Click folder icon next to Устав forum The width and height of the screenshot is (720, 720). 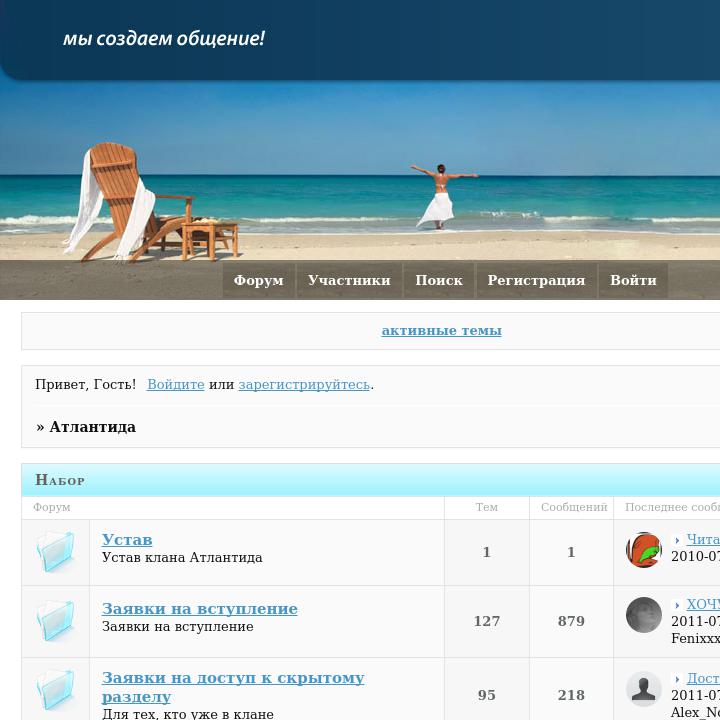point(55,551)
